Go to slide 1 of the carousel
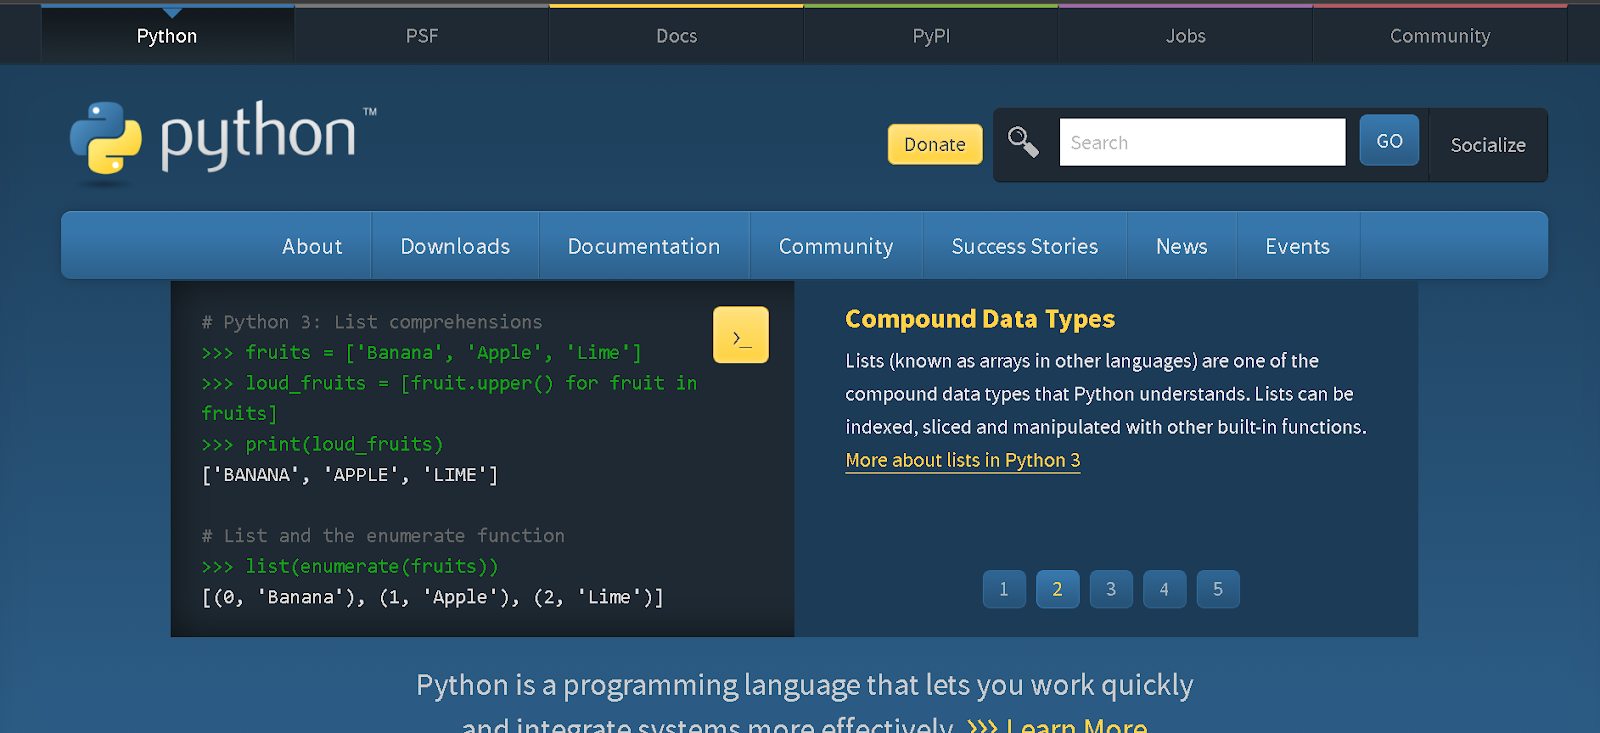 pyautogui.click(x=1004, y=589)
